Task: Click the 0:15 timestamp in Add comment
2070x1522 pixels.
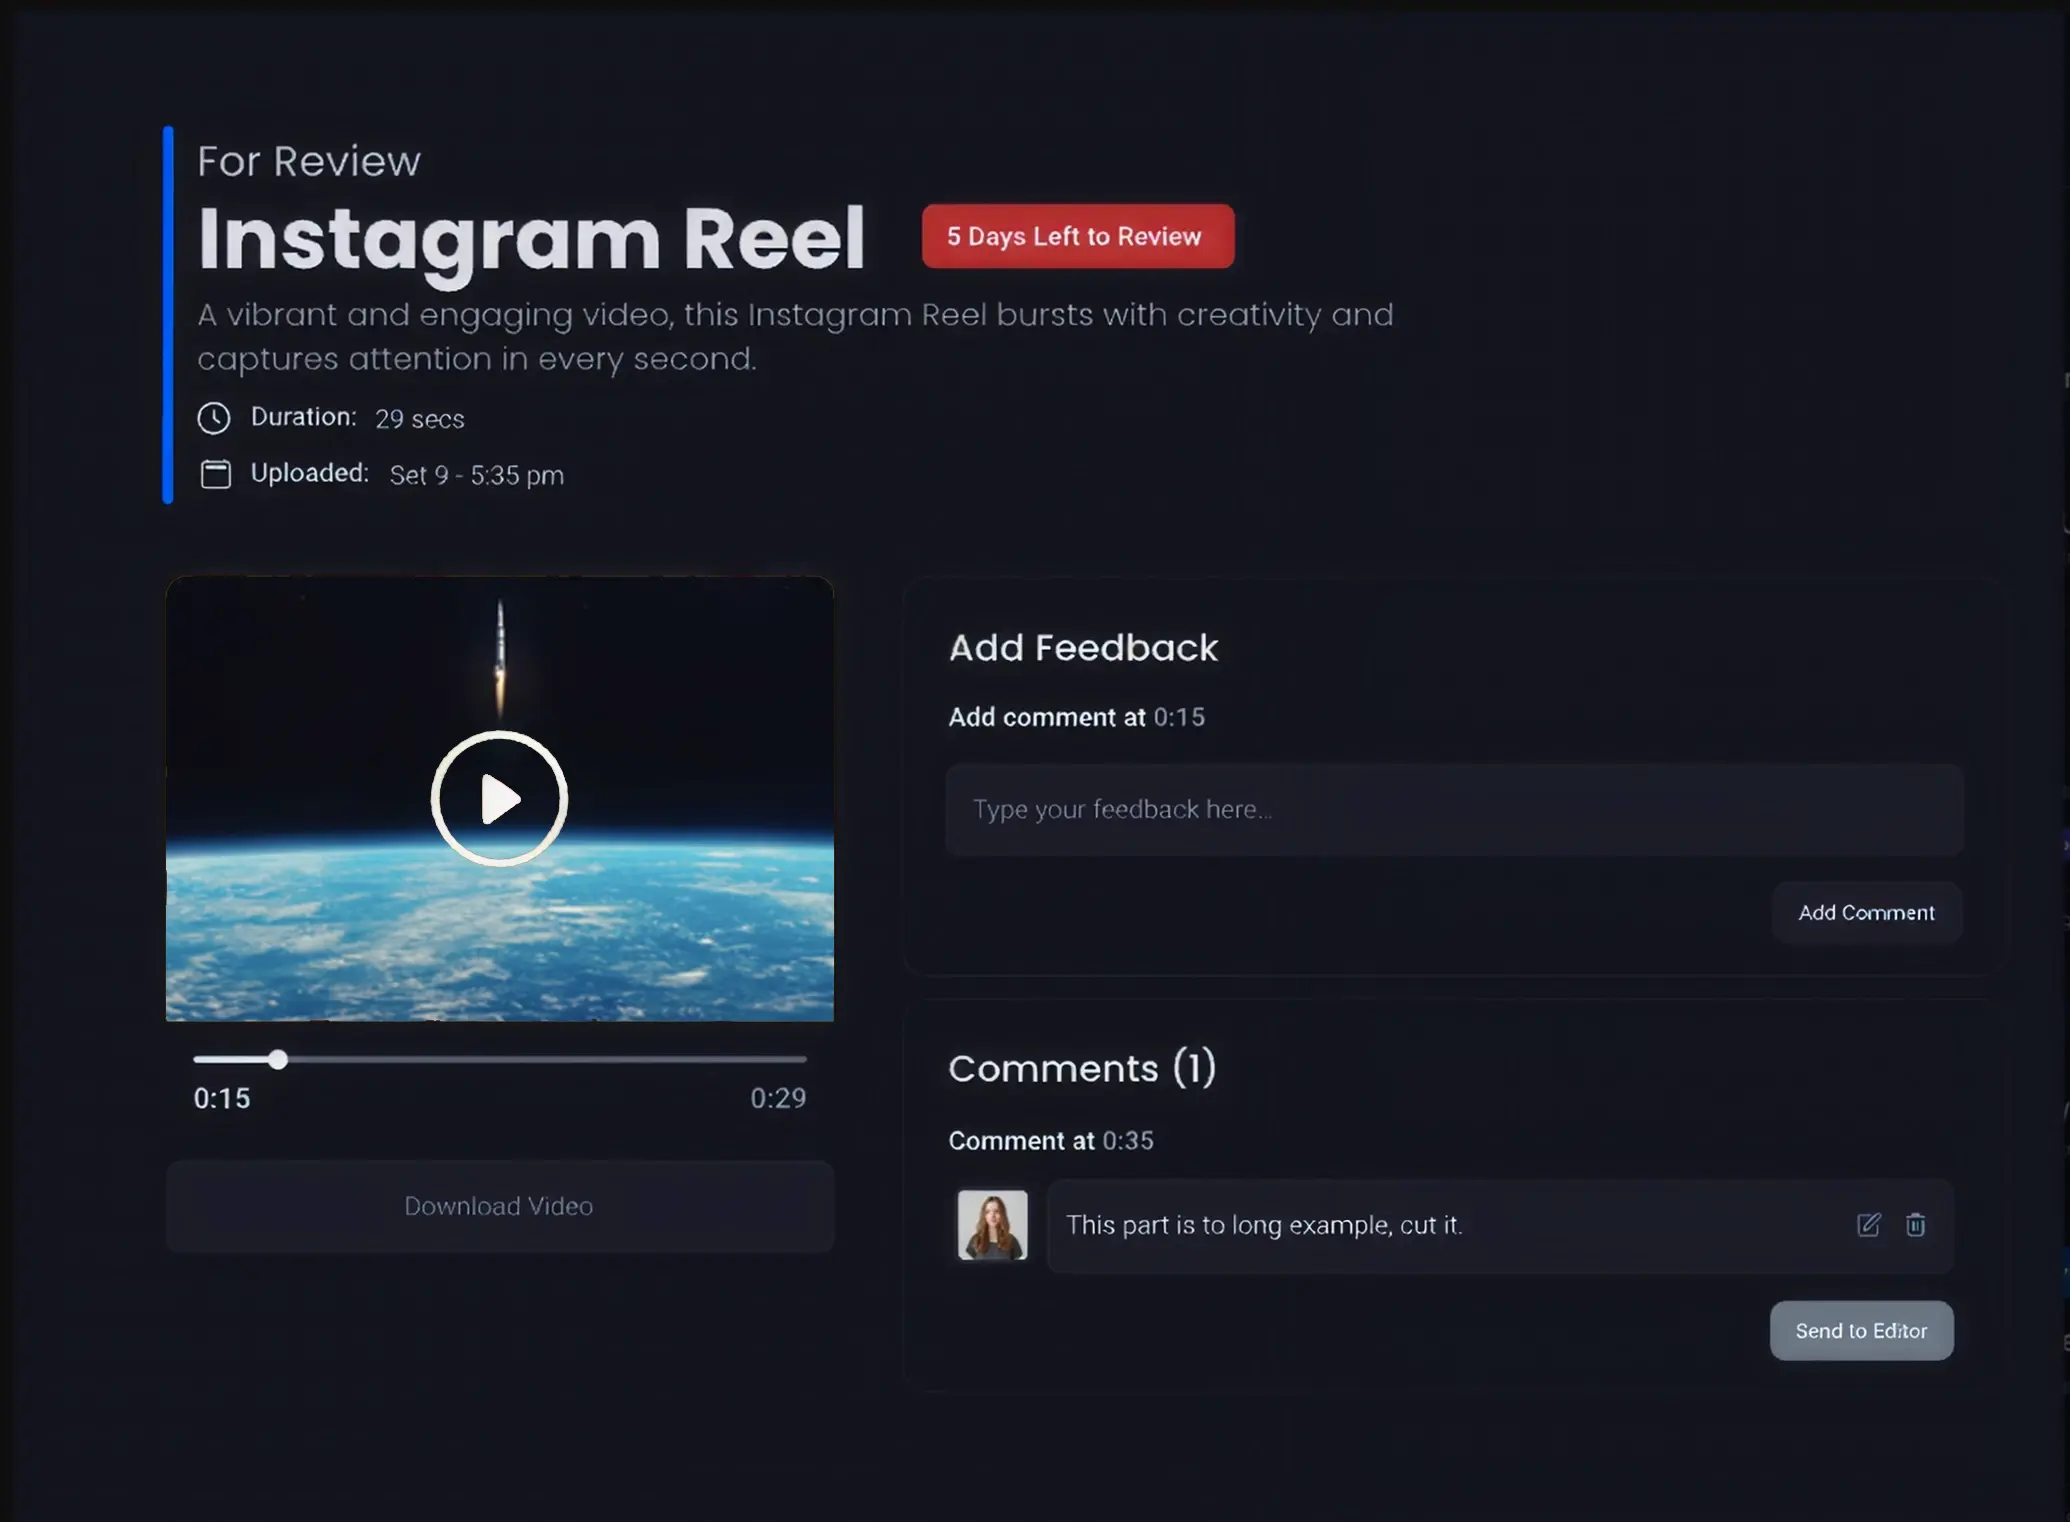Action: coord(1179,717)
